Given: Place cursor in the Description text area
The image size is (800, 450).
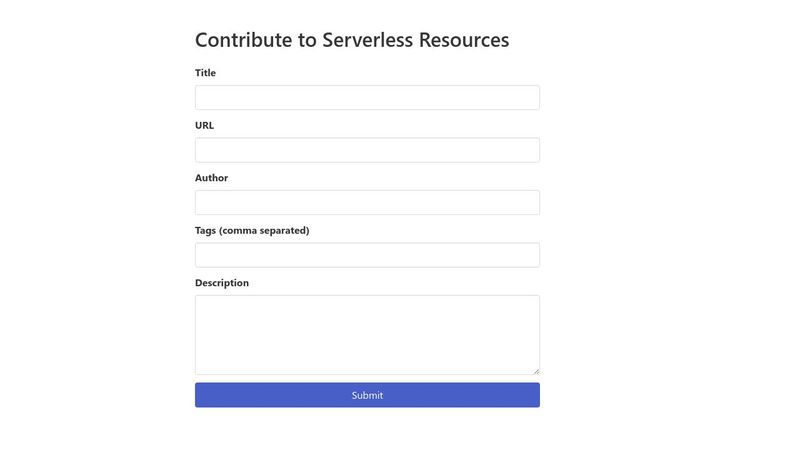Looking at the screenshot, I should (367, 335).
